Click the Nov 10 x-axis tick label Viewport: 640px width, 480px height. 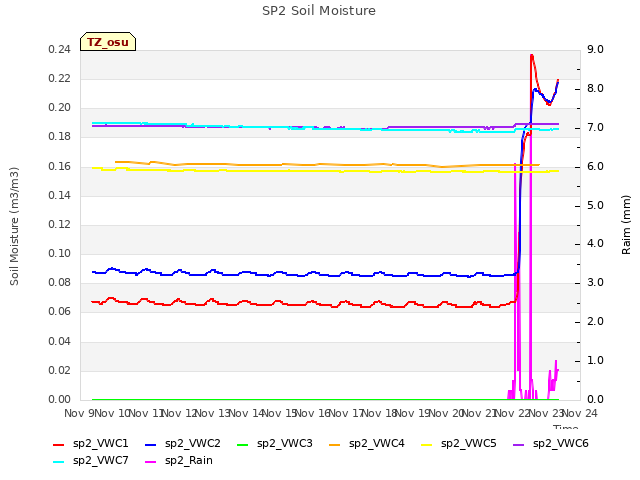pyautogui.click(x=113, y=413)
